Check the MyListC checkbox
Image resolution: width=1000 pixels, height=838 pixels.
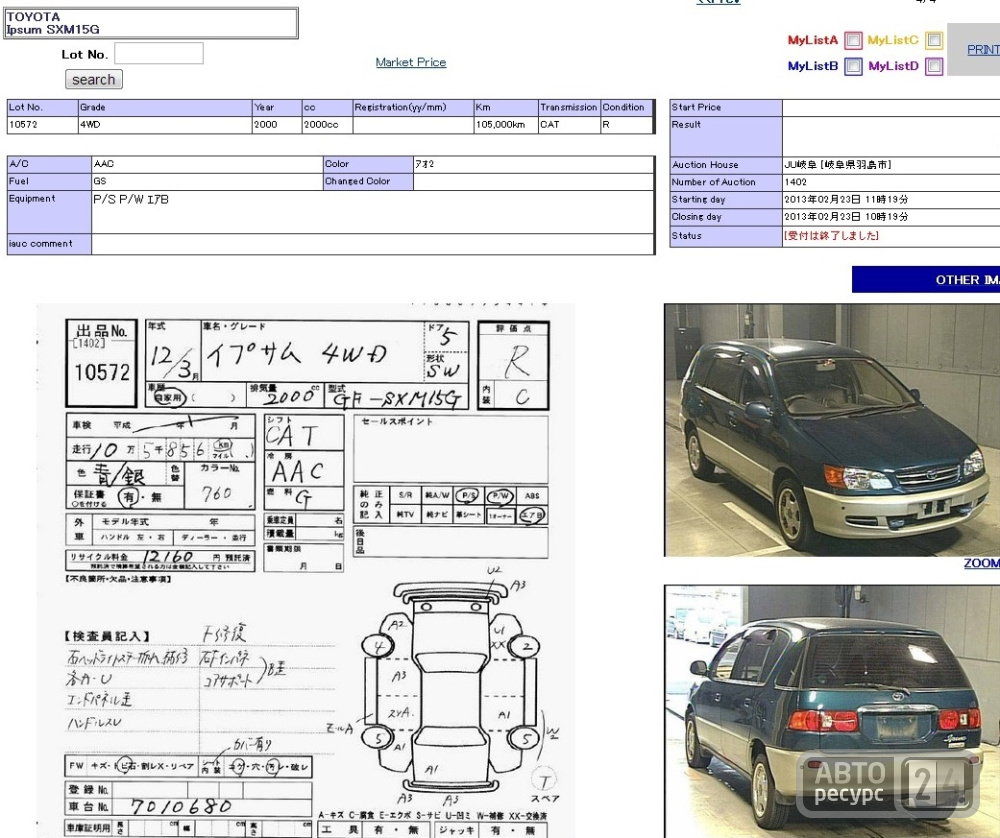point(934,41)
